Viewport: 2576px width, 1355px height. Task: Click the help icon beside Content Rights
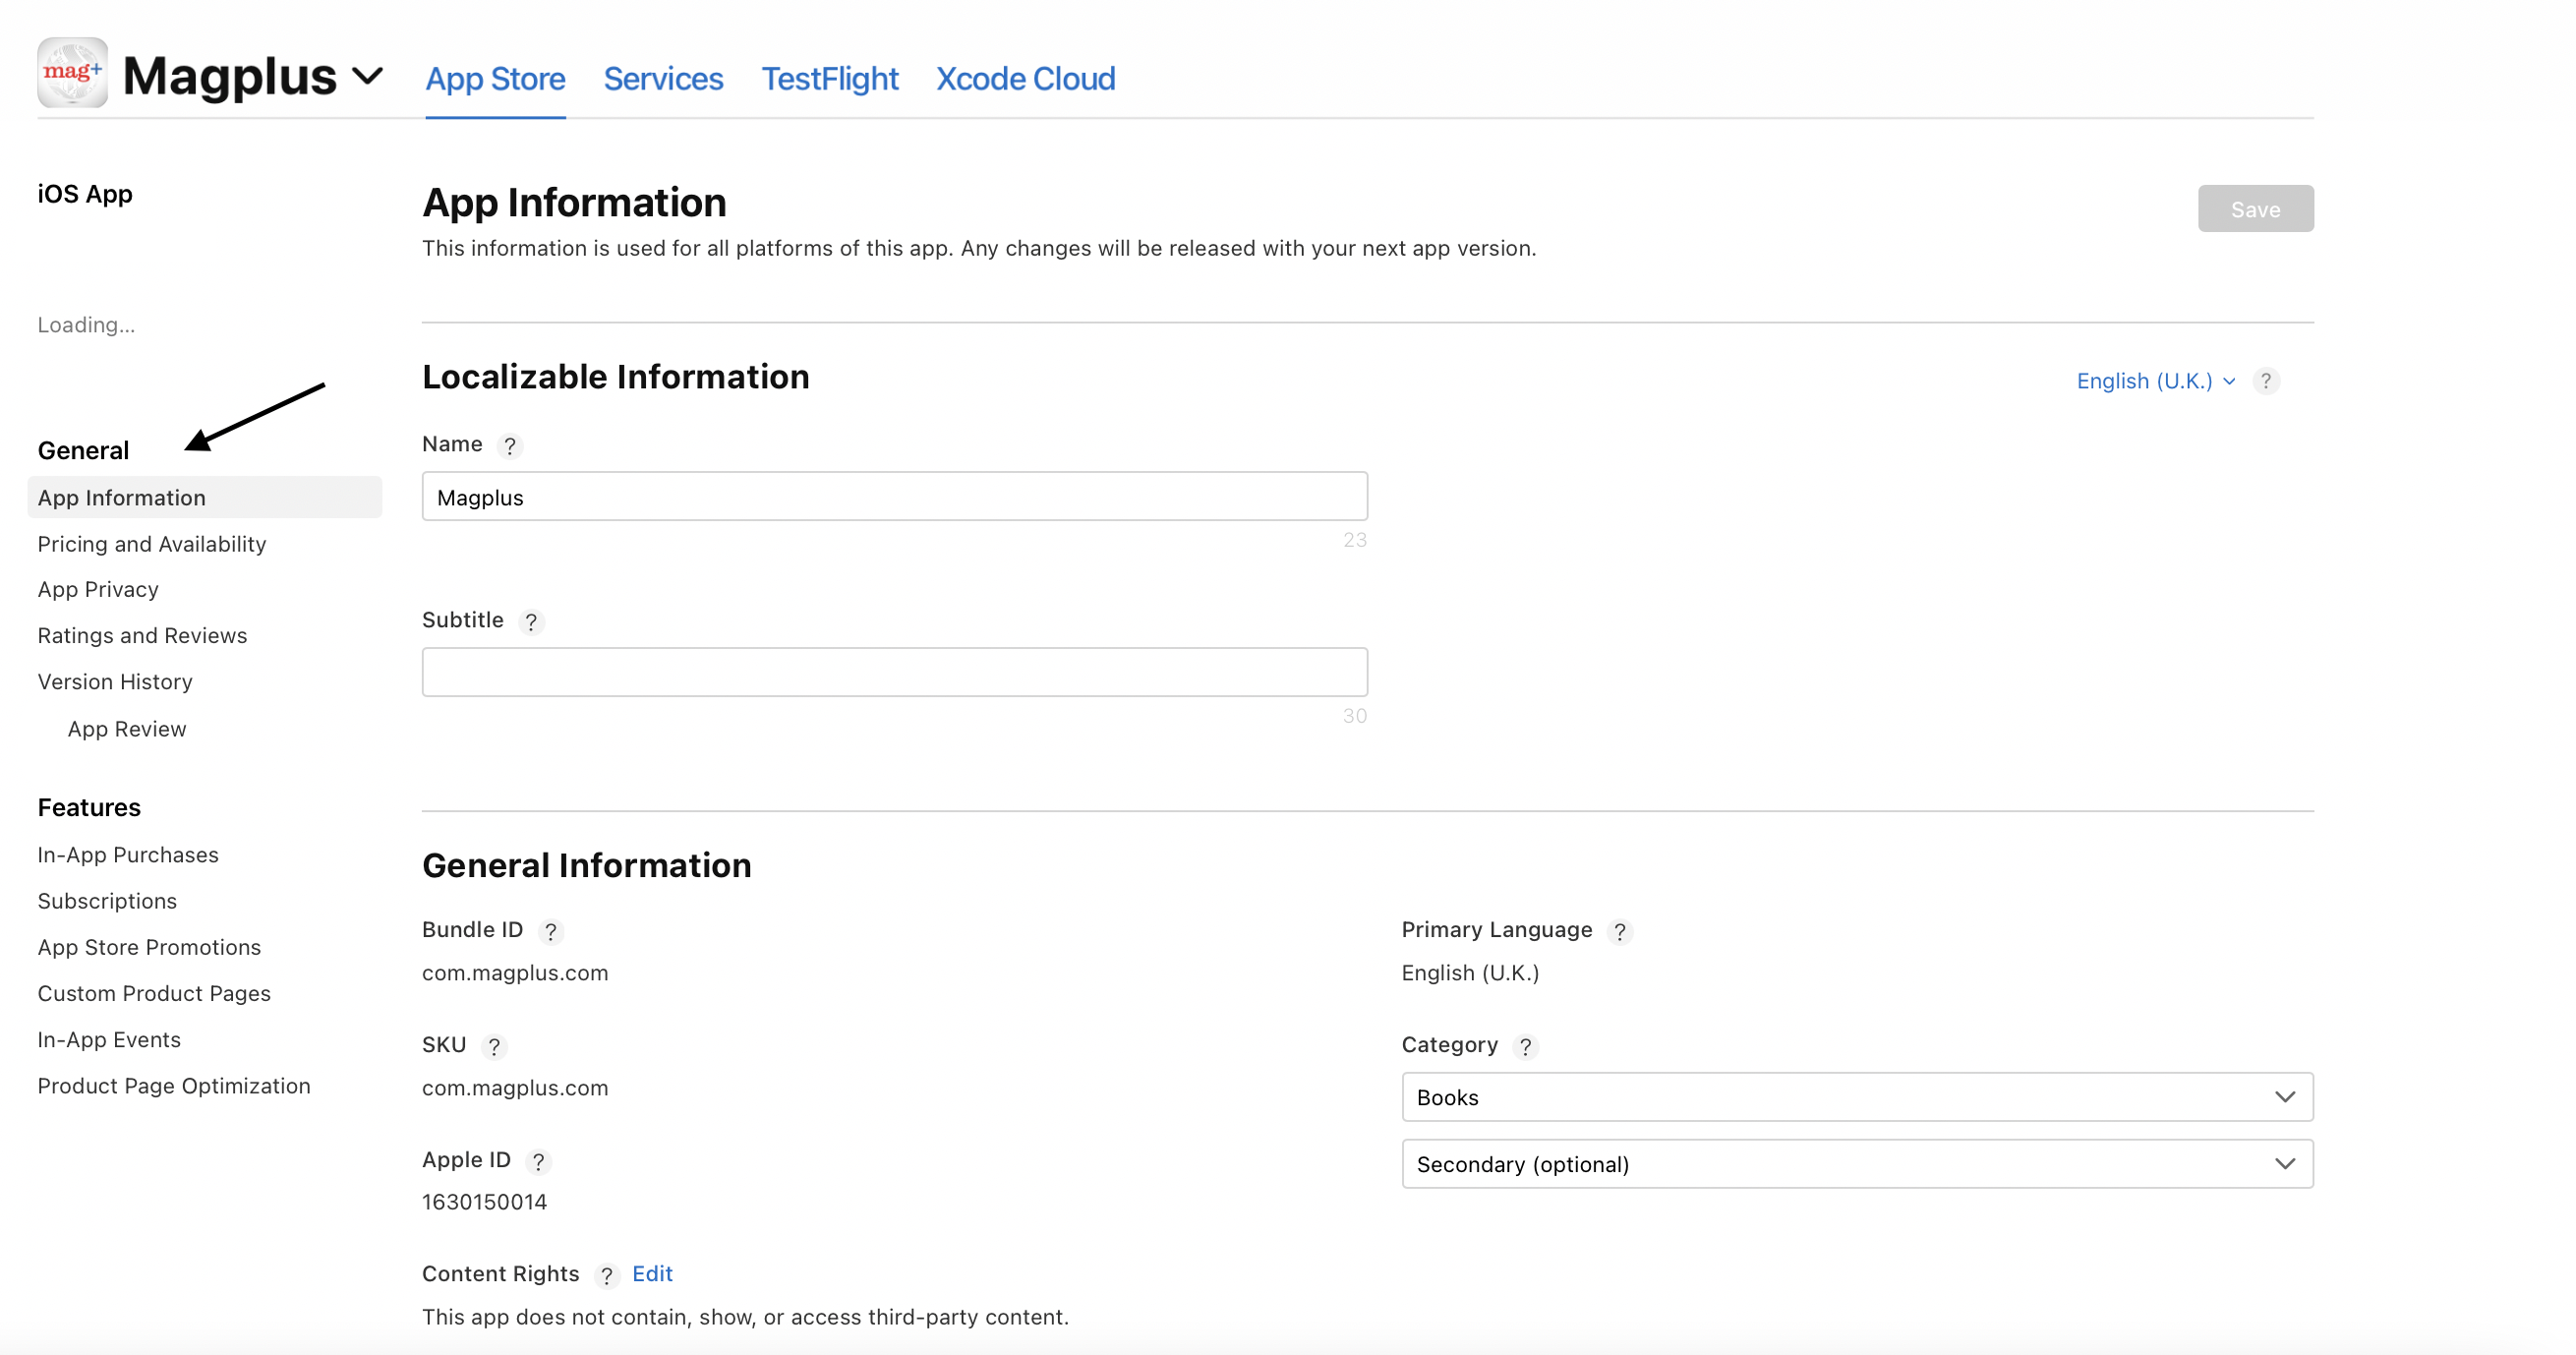[x=606, y=1275]
